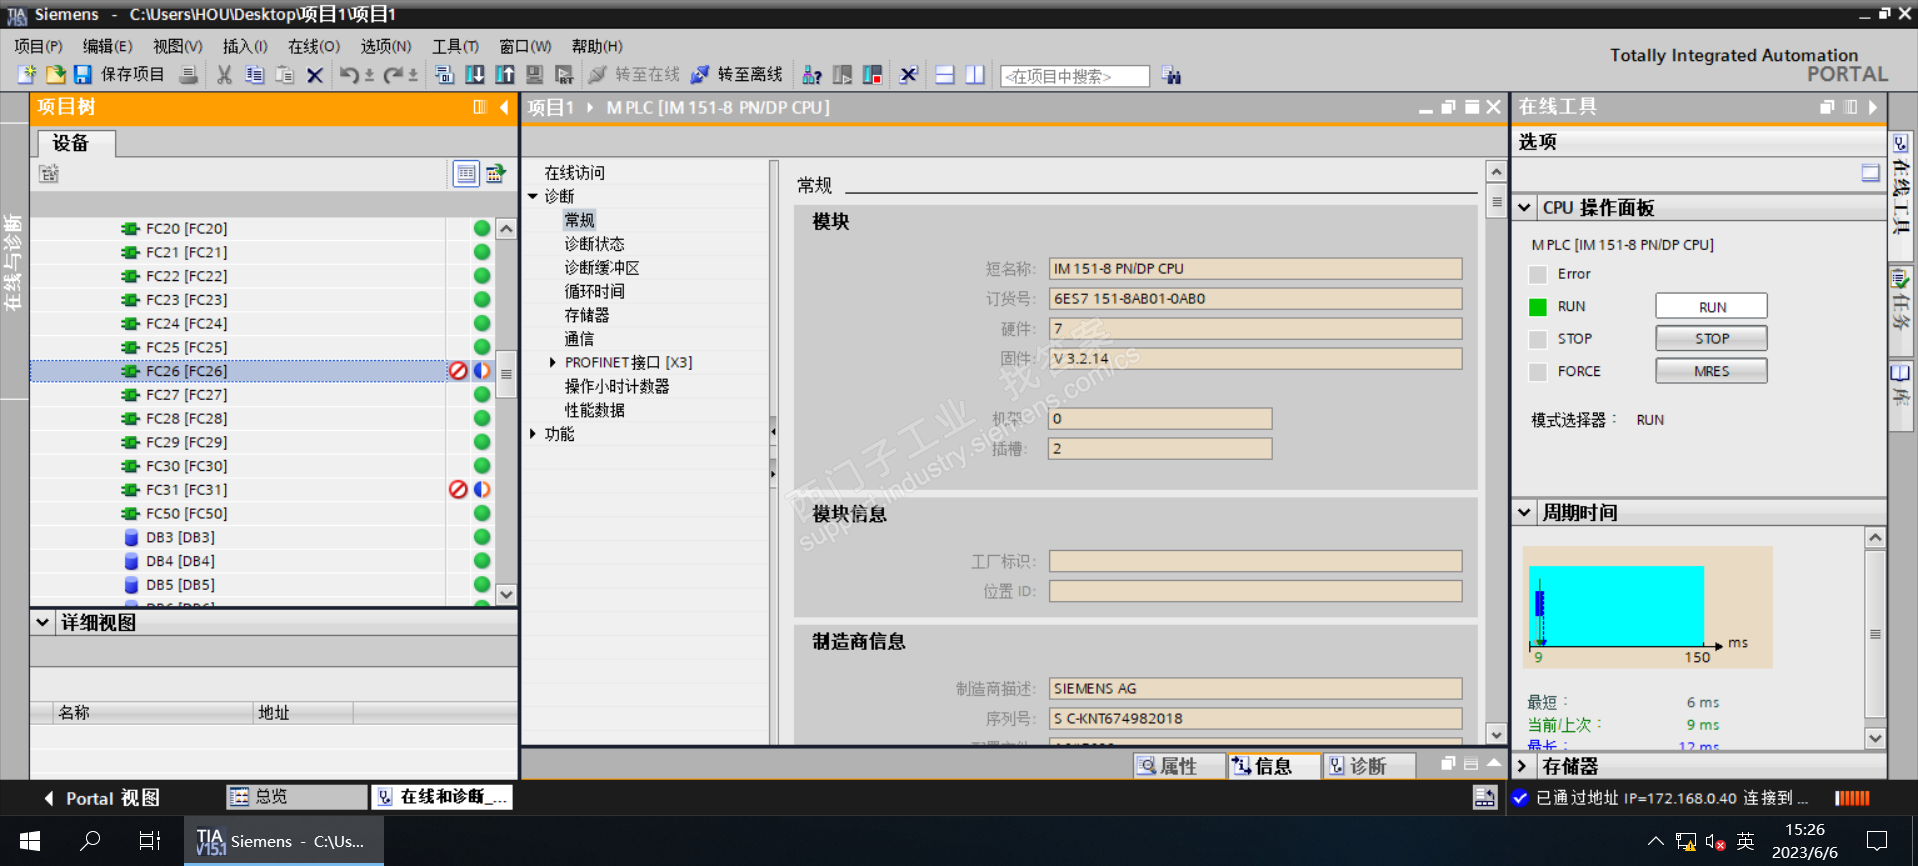This screenshot has height=866, width=1918.
Task: Click the FC26 blocked status icon
Action: point(458,371)
